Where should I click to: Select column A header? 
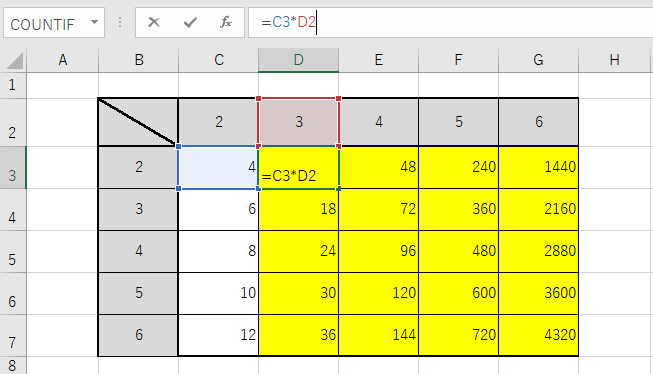(62, 60)
